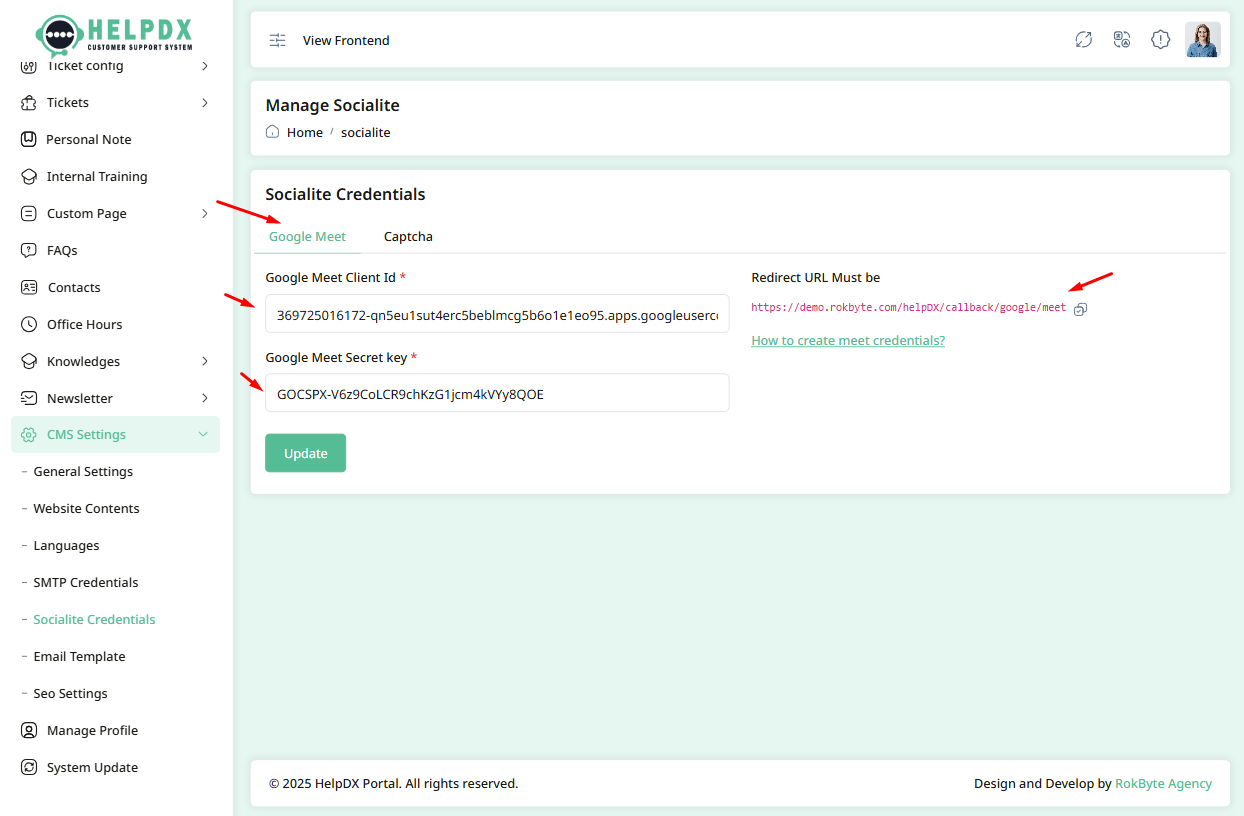Click the Knowledges icon

[x=28, y=361]
